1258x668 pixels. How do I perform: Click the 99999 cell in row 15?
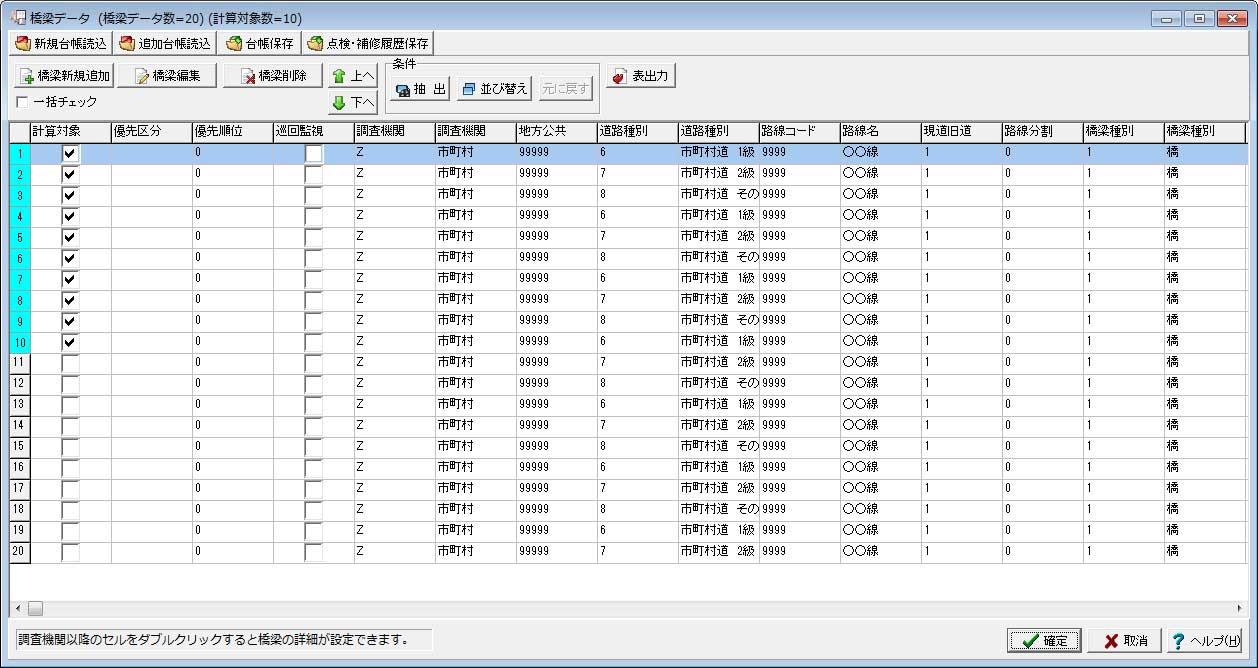[556, 447]
